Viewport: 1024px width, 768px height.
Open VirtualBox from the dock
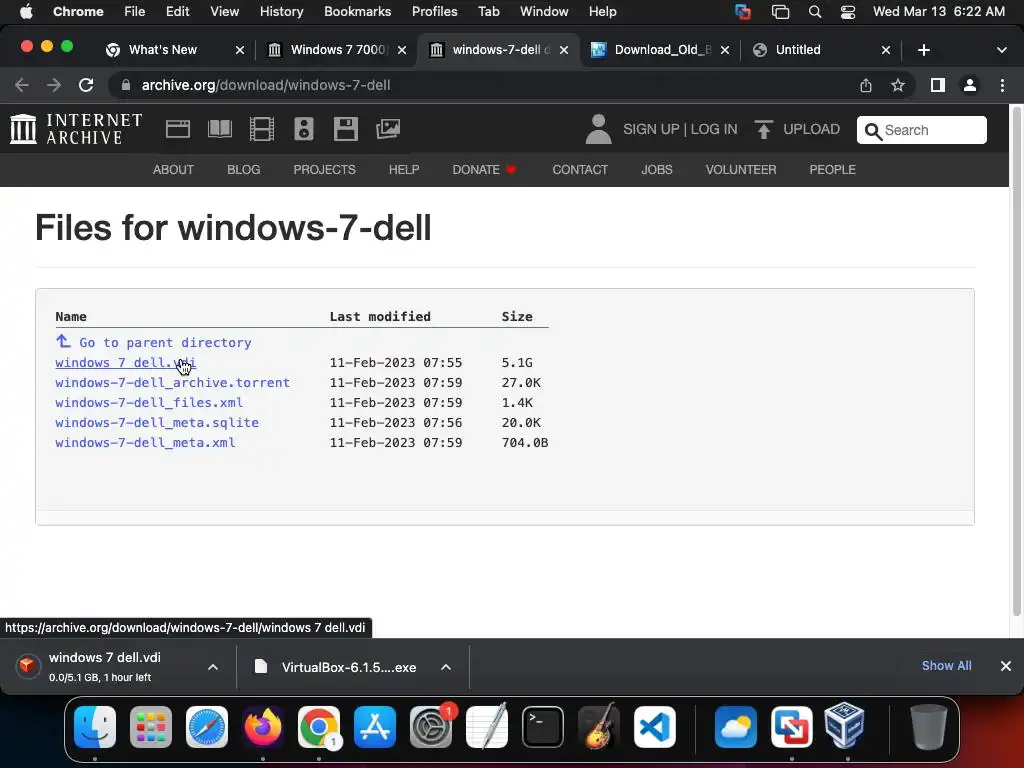point(844,726)
